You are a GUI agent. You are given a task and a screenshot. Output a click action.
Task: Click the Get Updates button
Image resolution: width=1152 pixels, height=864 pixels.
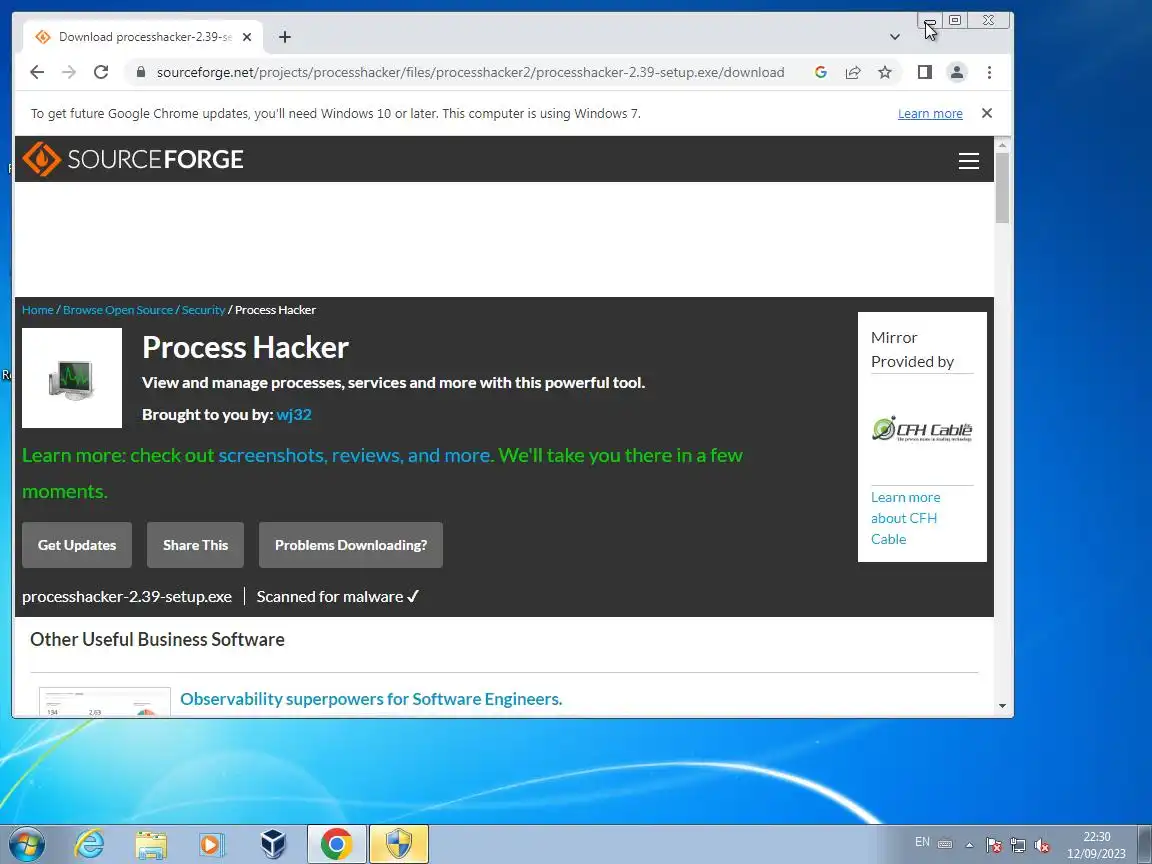[77, 545]
